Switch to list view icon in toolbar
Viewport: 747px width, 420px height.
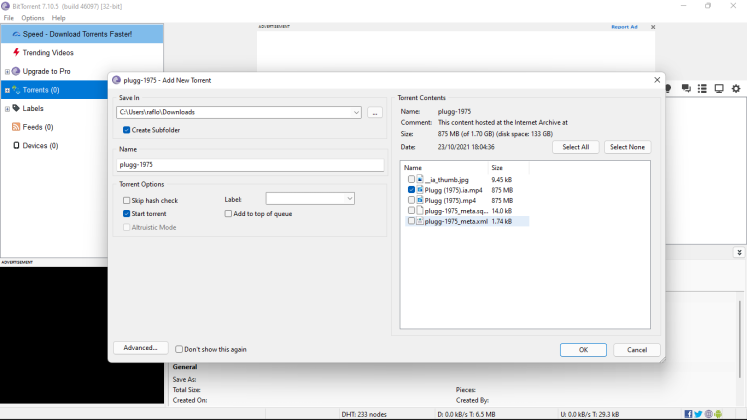coord(702,89)
